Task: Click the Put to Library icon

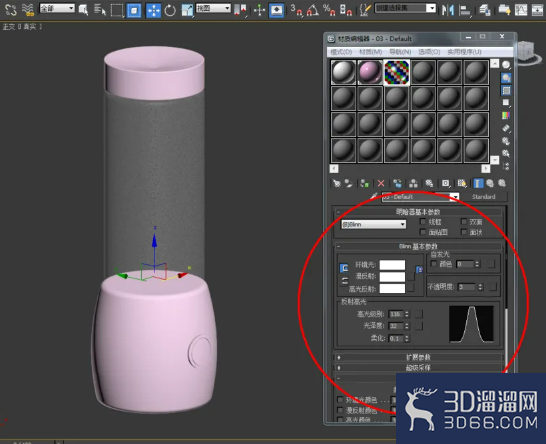Action: (429, 183)
